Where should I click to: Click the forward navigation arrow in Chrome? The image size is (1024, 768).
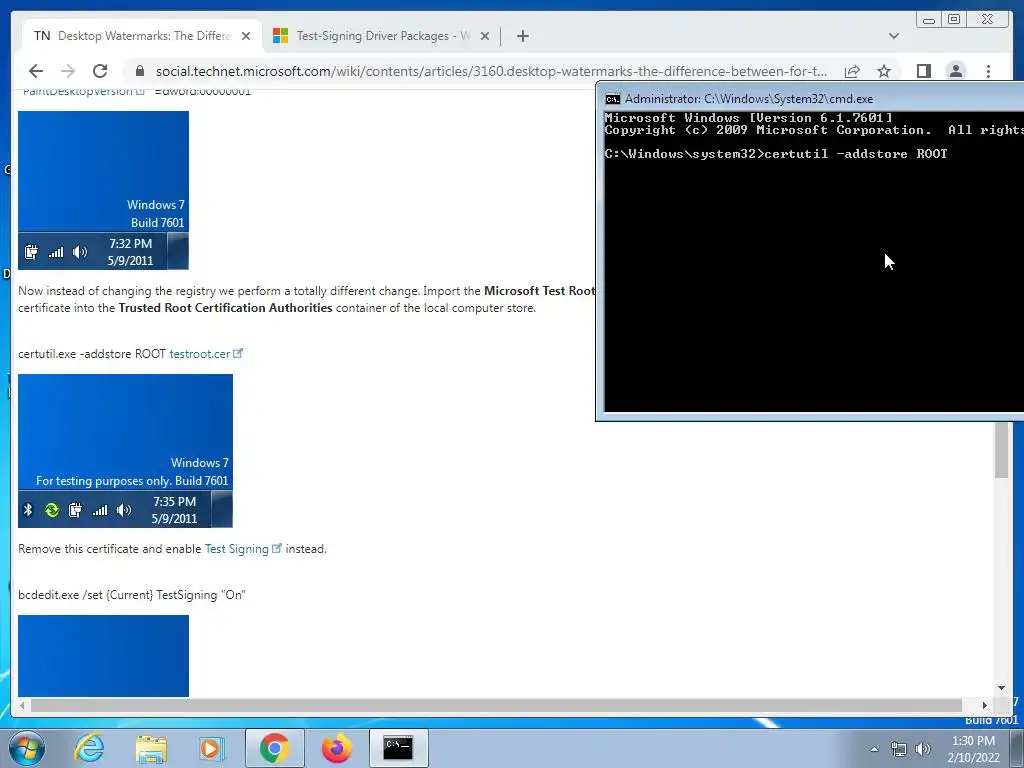(68, 71)
